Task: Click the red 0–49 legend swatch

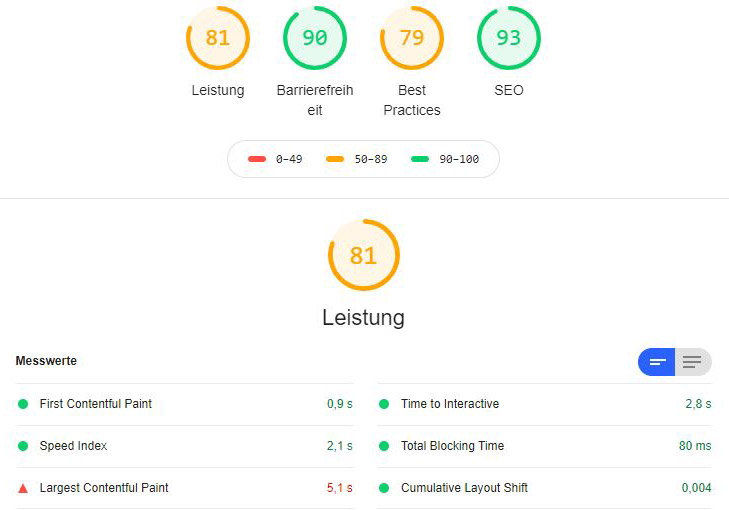Action: pos(257,159)
